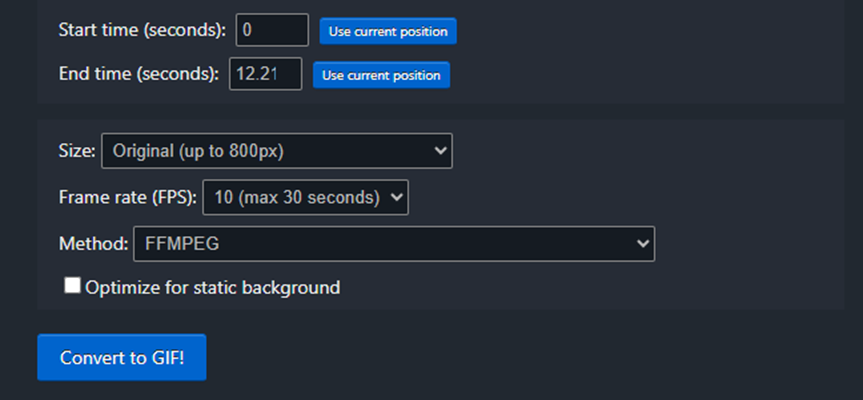This screenshot has height=400, width=863.
Task: Open the Method dropdown showing FFMPEG
Action: 394,243
